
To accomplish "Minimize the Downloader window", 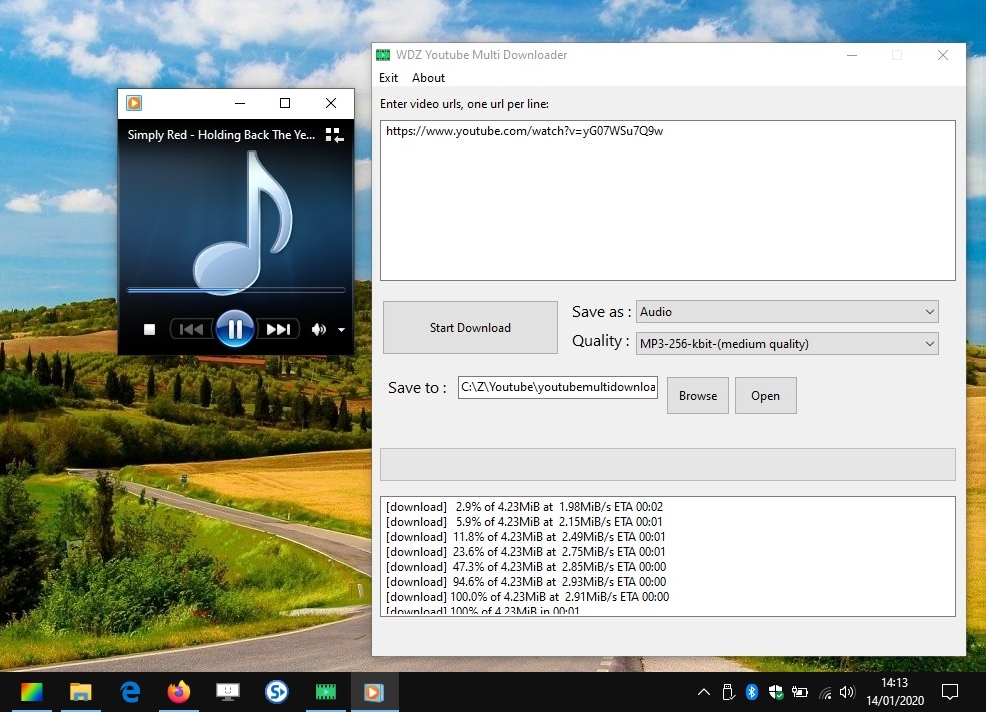I will 852,55.
